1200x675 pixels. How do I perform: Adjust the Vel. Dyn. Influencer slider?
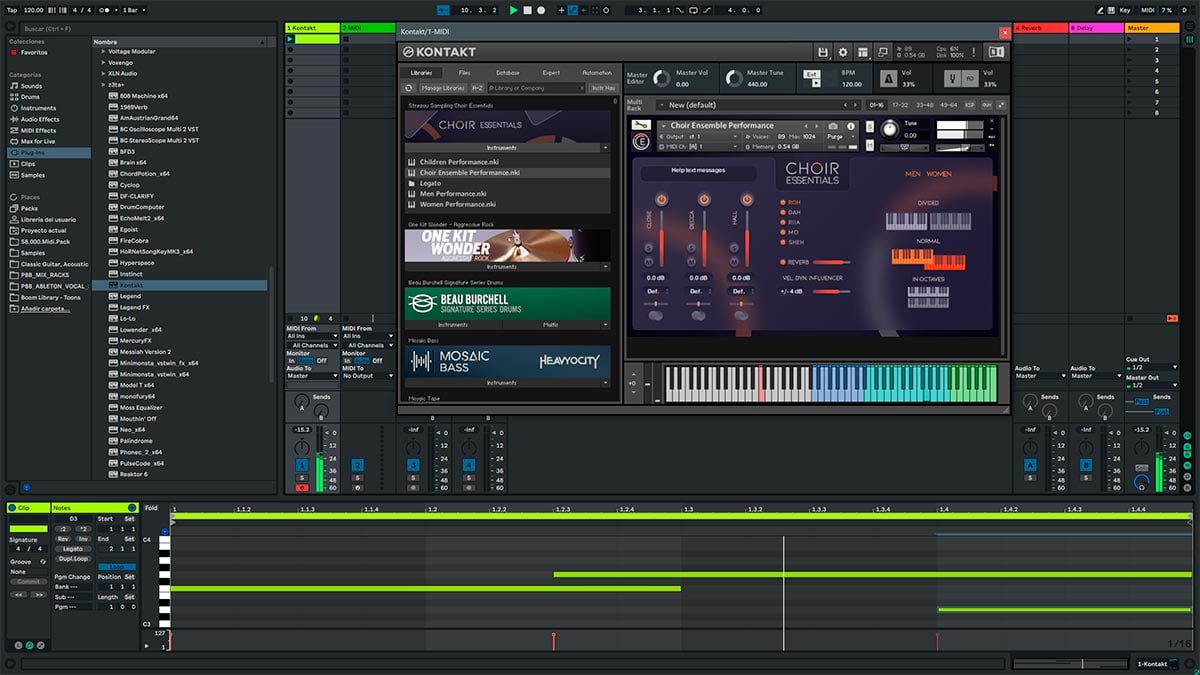tap(834, 291)
